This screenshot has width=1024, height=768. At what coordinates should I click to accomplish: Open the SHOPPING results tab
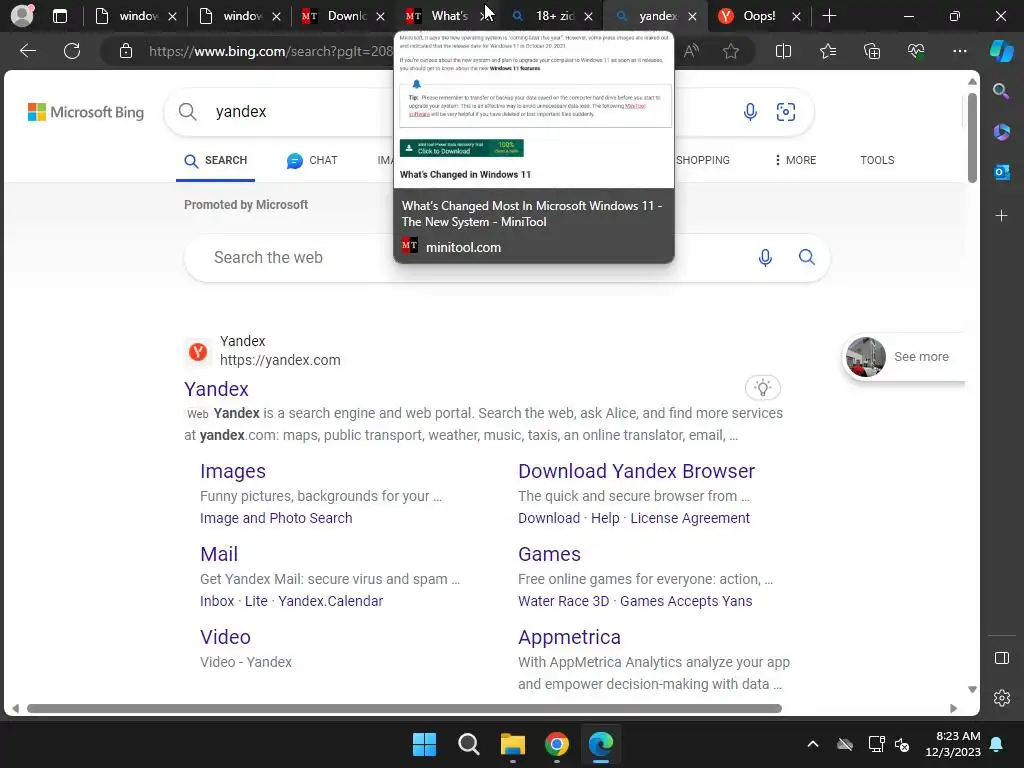tap(703, 160)
